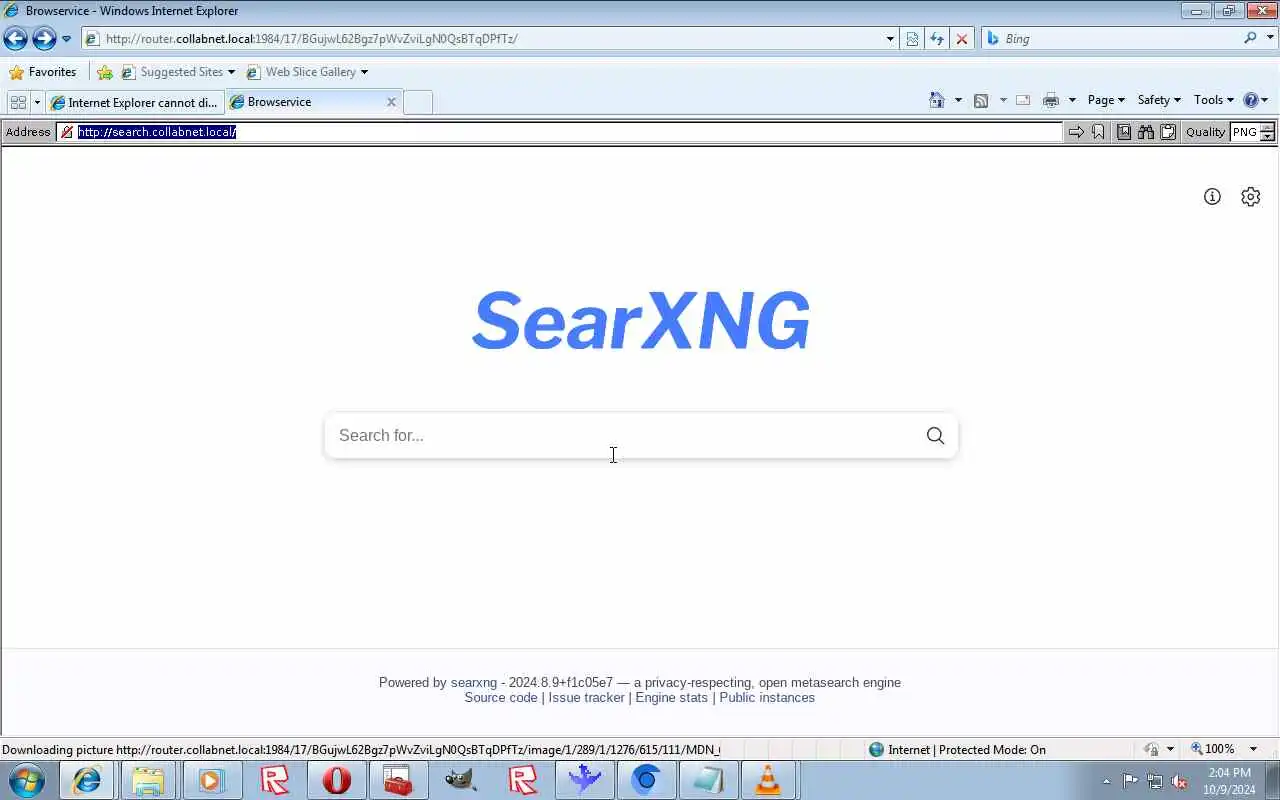Click the Bing search box
Image resolution: width=1280 pixels, height=800 pixels.
[1110, 39]
